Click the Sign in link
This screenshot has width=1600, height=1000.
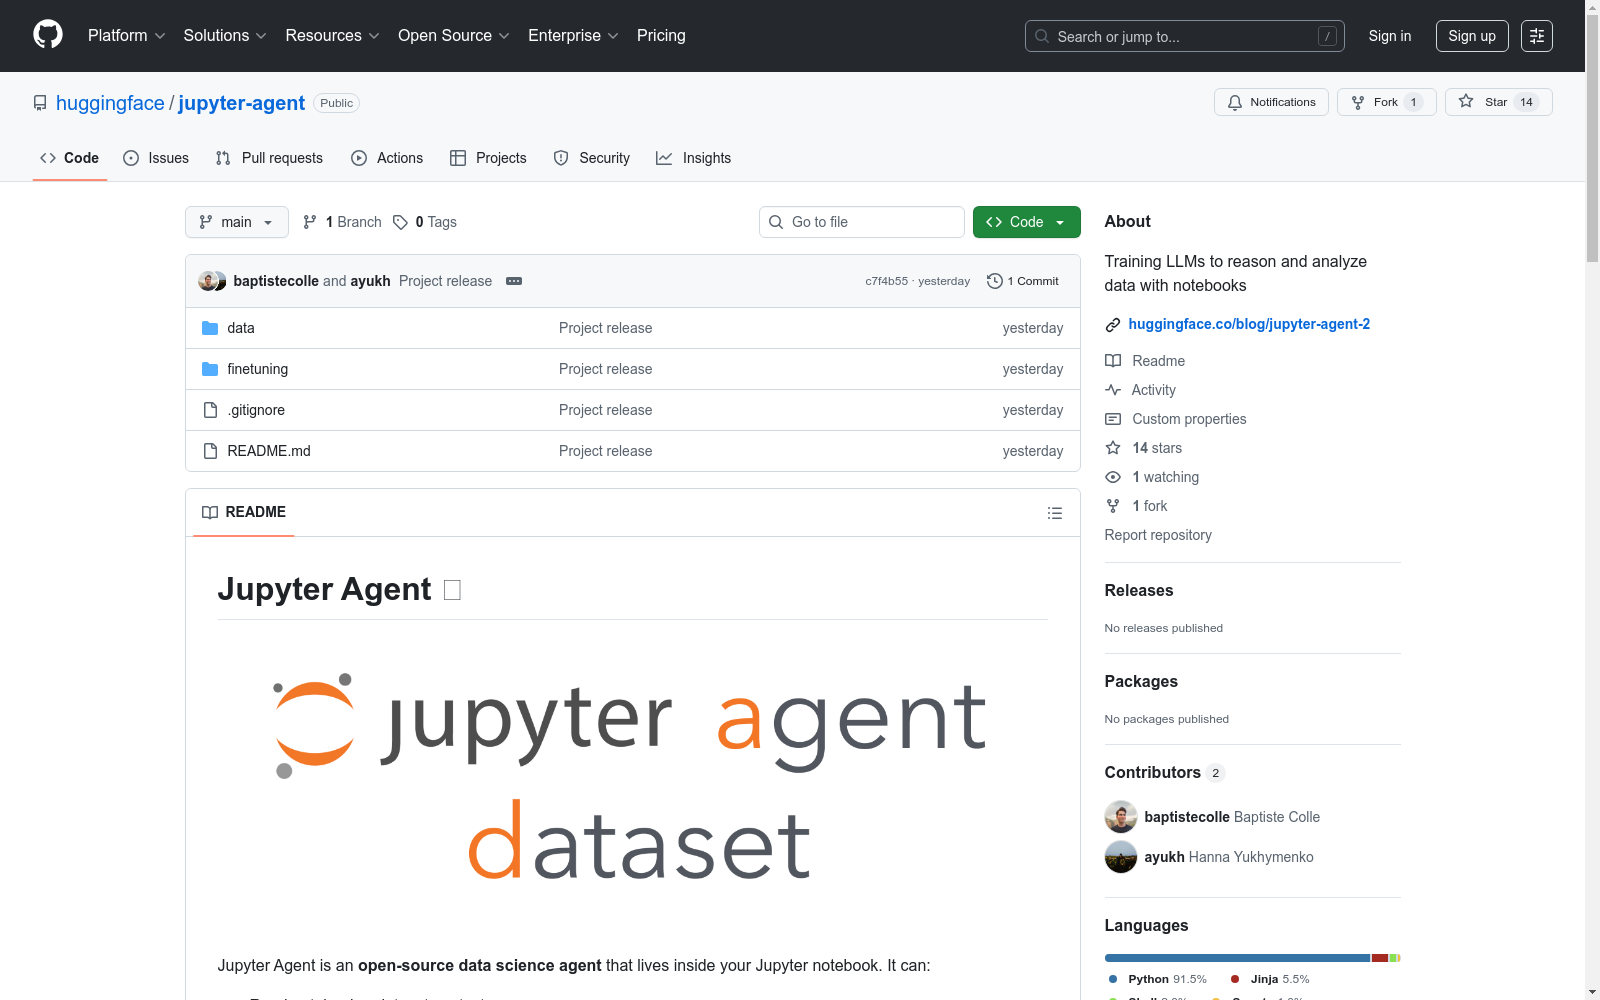1390,36
